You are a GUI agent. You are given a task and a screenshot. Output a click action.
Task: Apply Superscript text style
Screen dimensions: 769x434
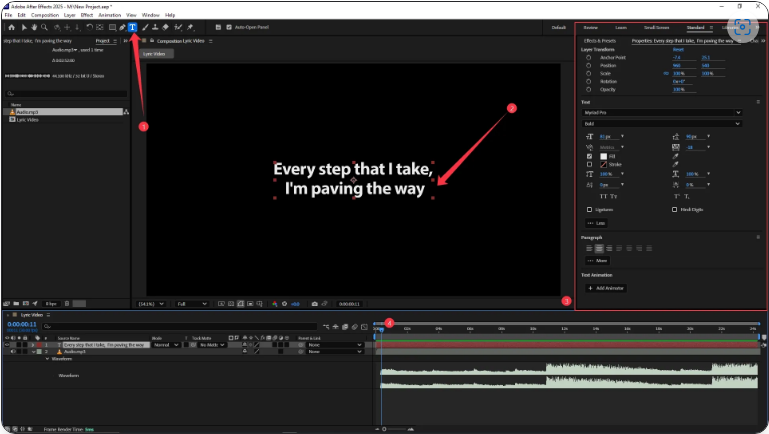pyautogui.click(x=677, y=196)
